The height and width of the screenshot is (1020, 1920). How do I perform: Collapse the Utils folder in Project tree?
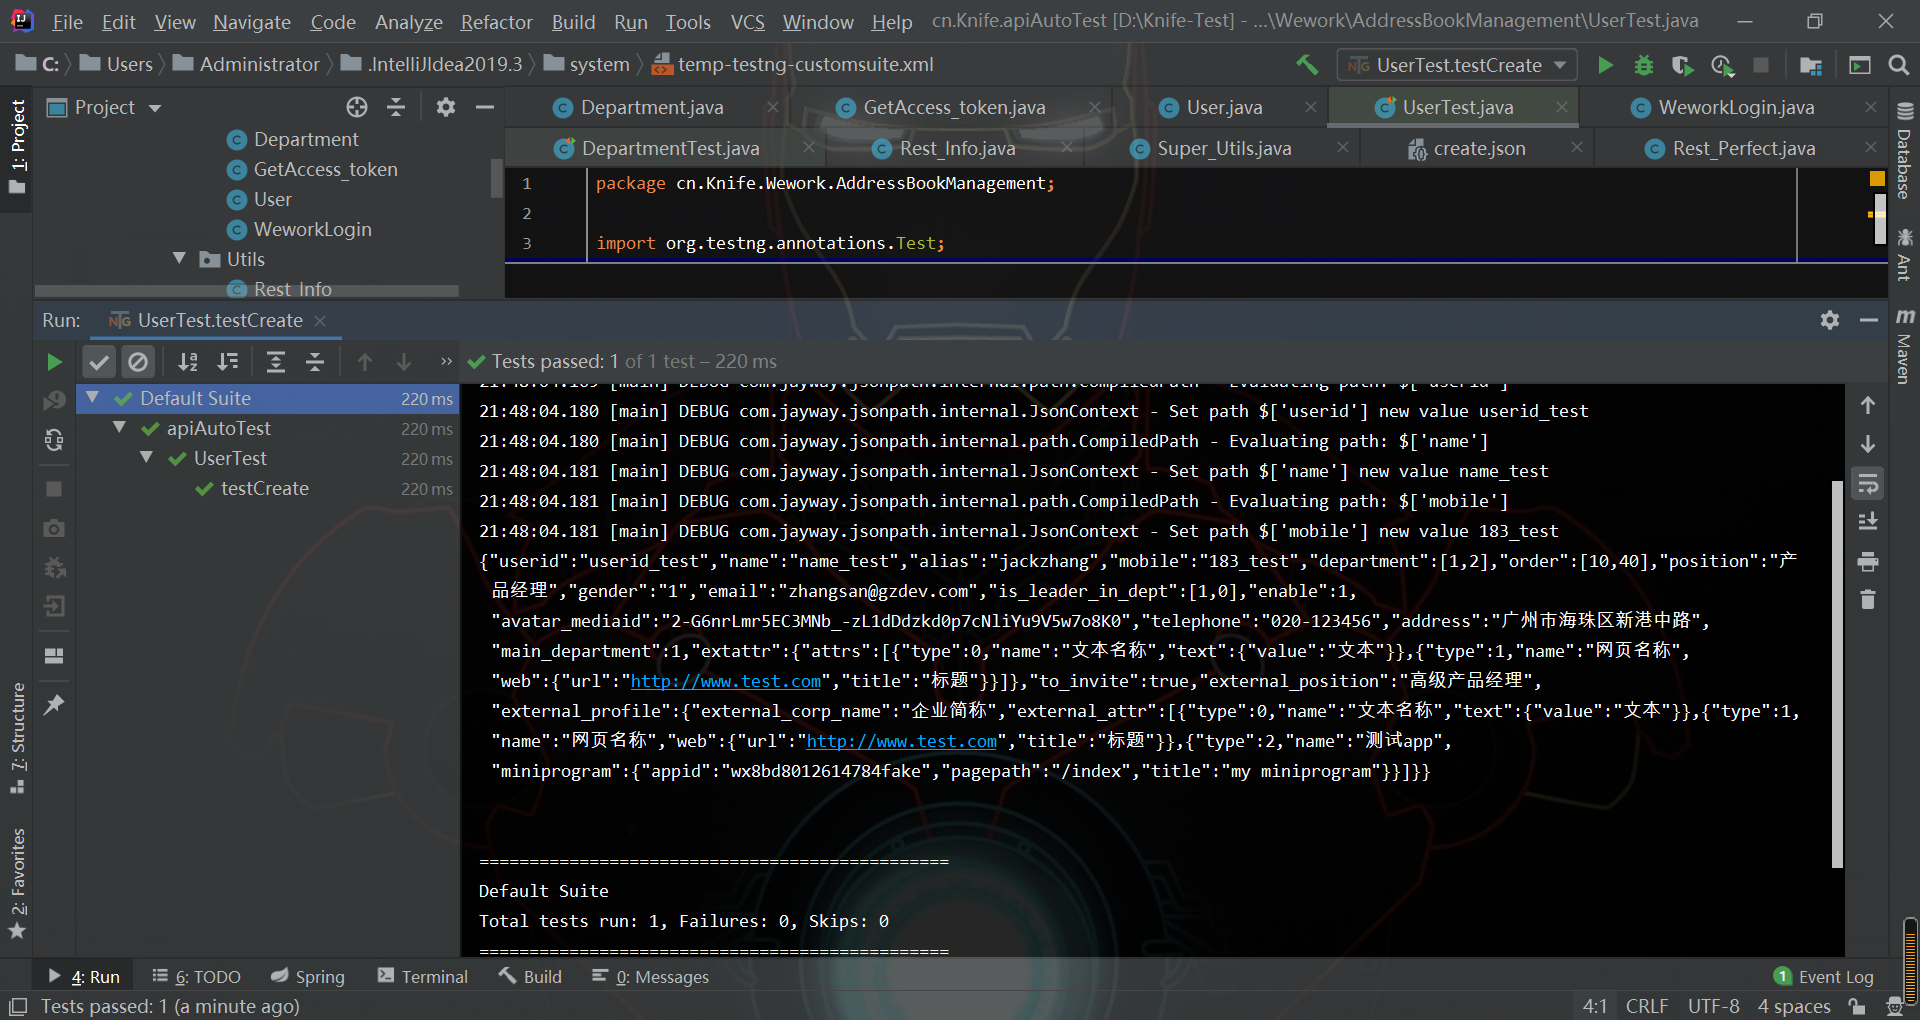tap(179, 259)
